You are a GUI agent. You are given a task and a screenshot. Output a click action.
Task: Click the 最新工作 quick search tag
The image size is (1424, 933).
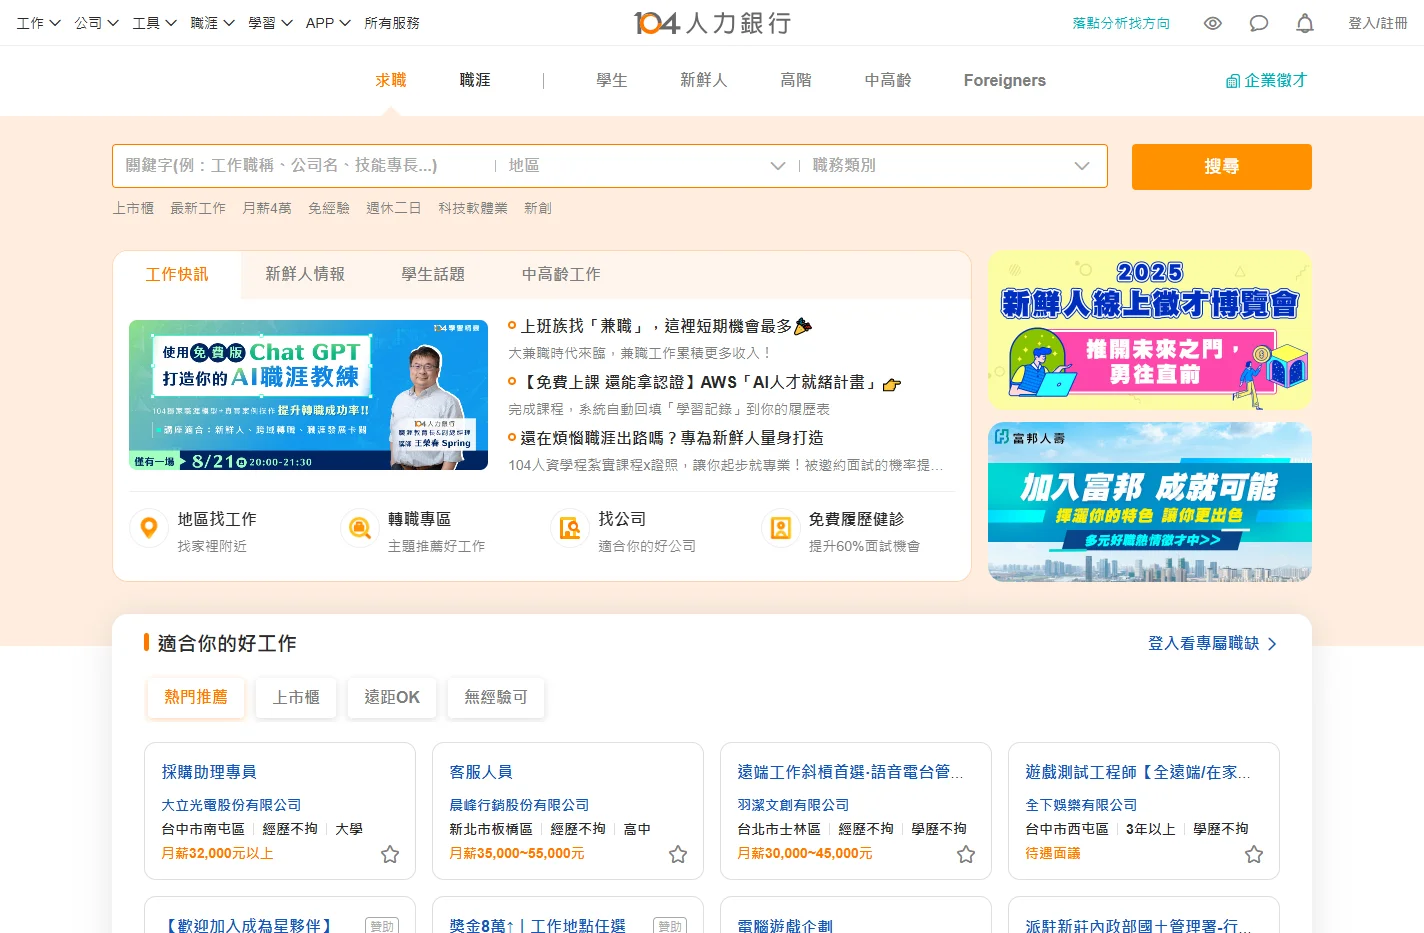click(x=198, y=208)
